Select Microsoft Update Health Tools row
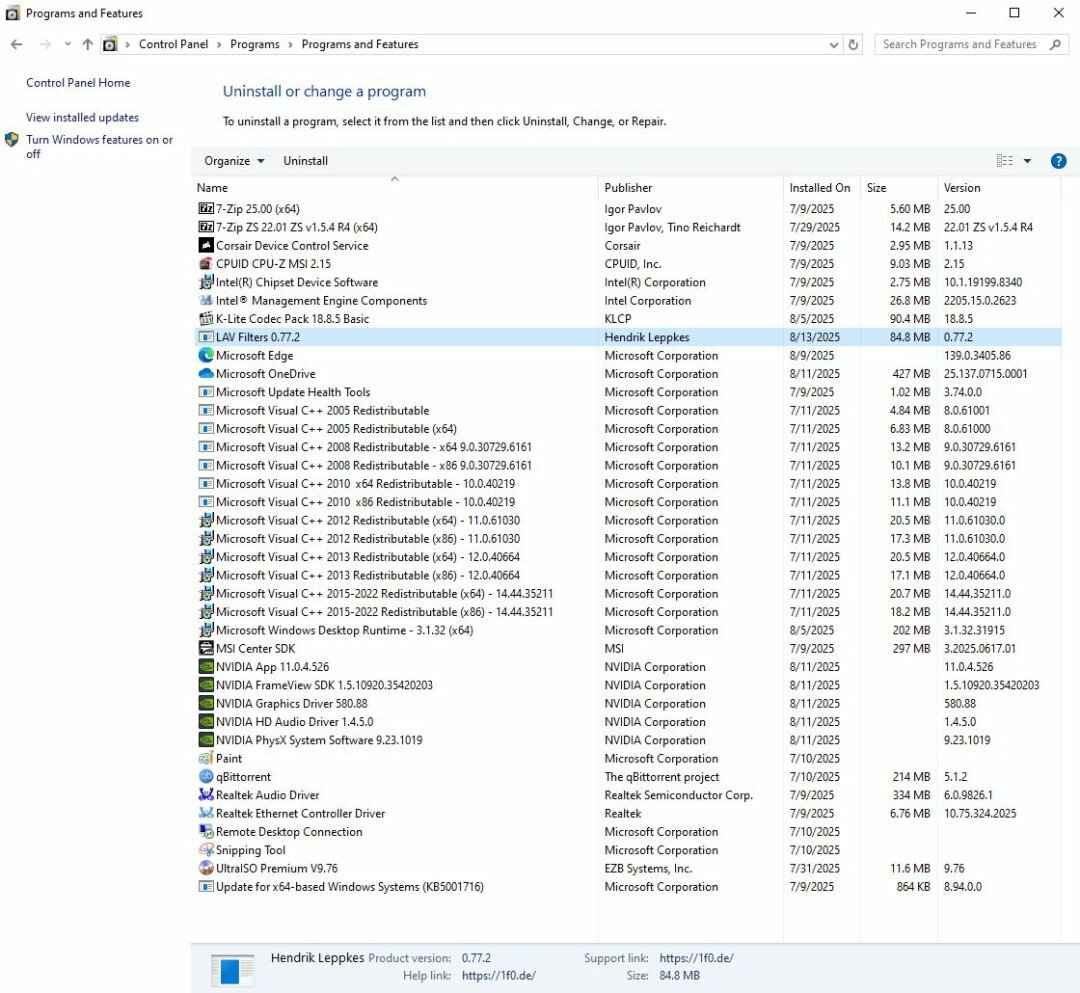1080x993 pixels. tap(626, 393)
